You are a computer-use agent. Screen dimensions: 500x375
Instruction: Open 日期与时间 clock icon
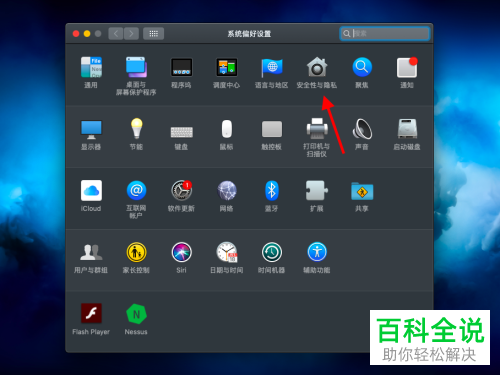tap(227, 252)
